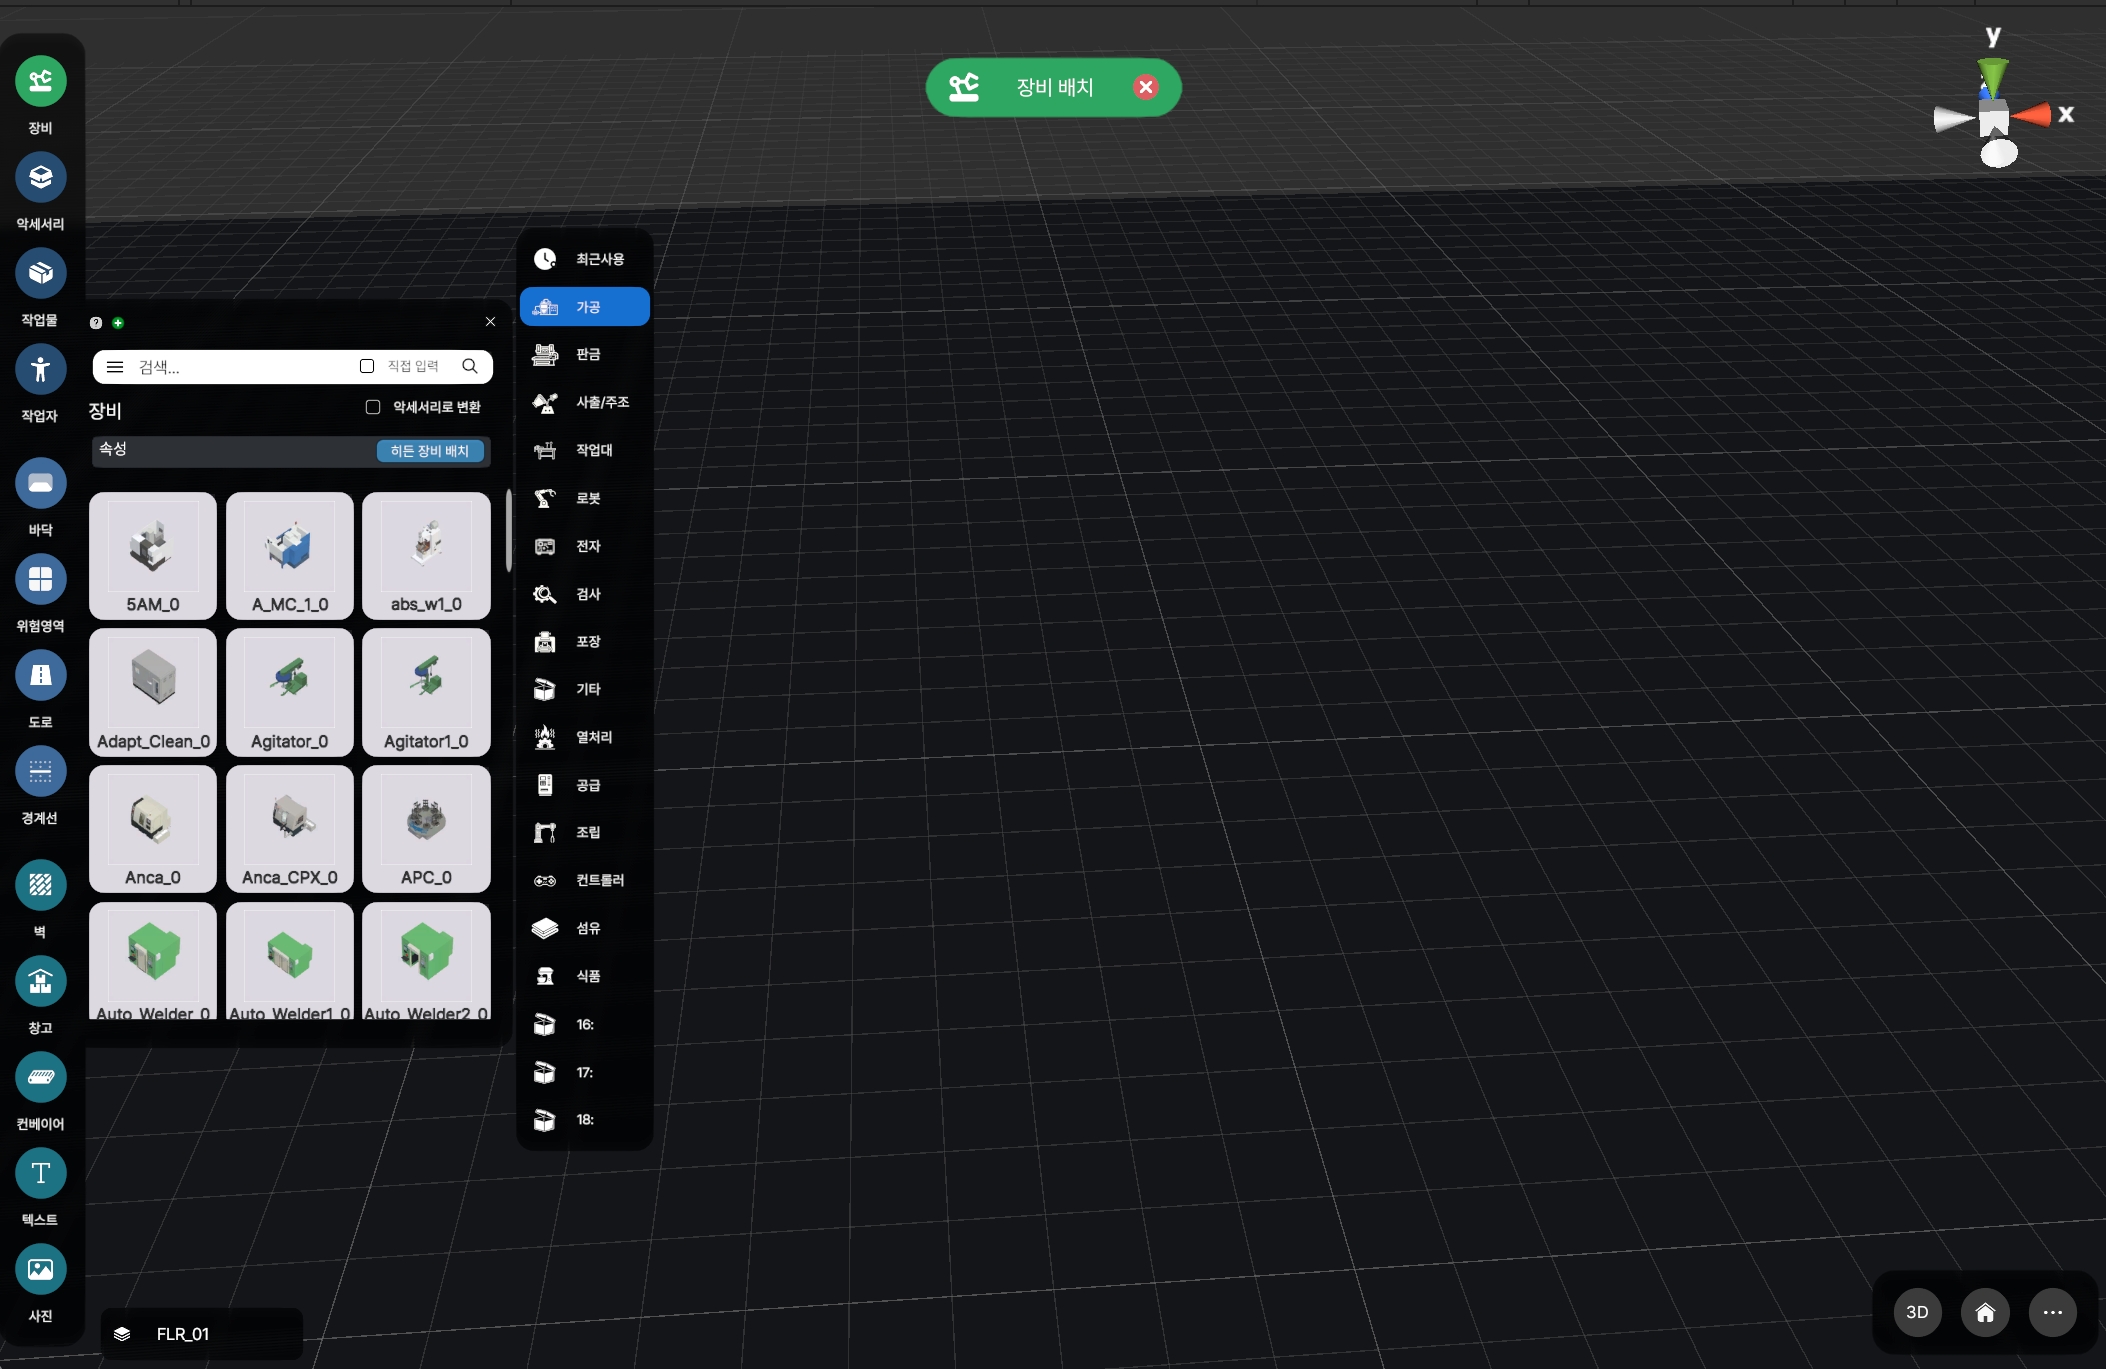Image resolution: width=2106 pixels, height=1369 pixels.
Task: Toggle the 3D view mode button
Action: point(1917,1312)
